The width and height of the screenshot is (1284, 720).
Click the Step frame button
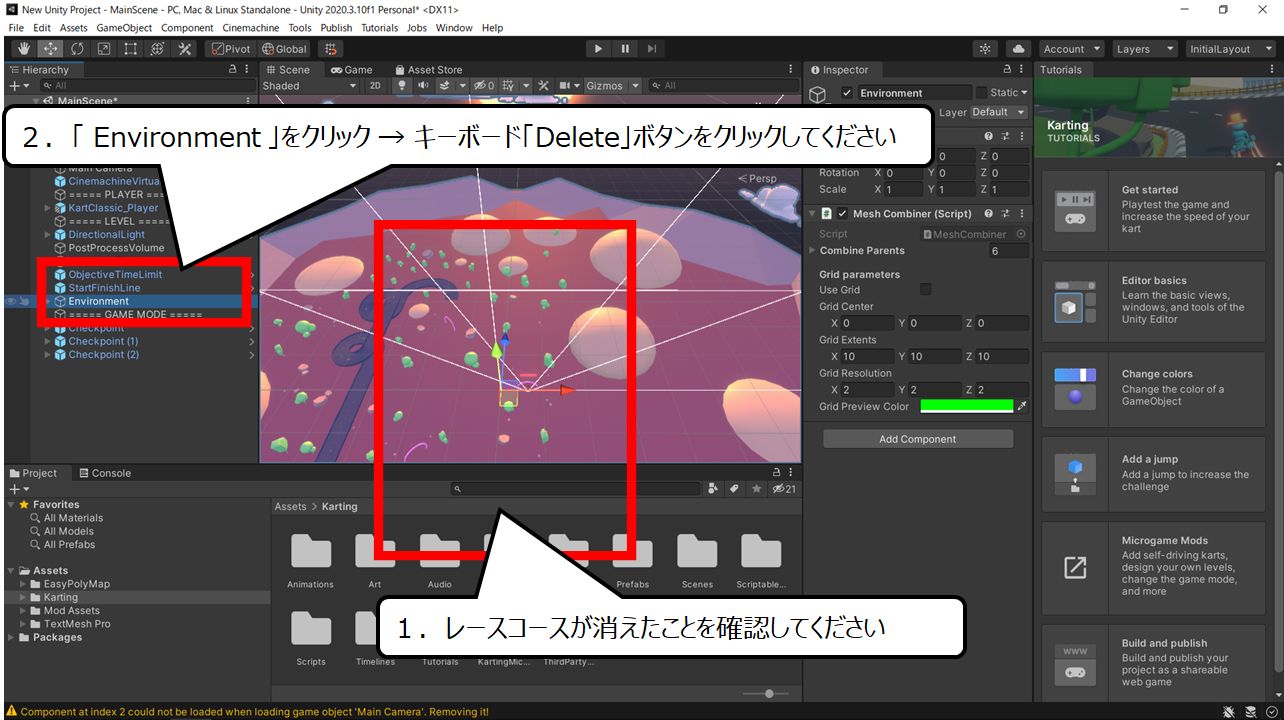[x=652, y=49]
